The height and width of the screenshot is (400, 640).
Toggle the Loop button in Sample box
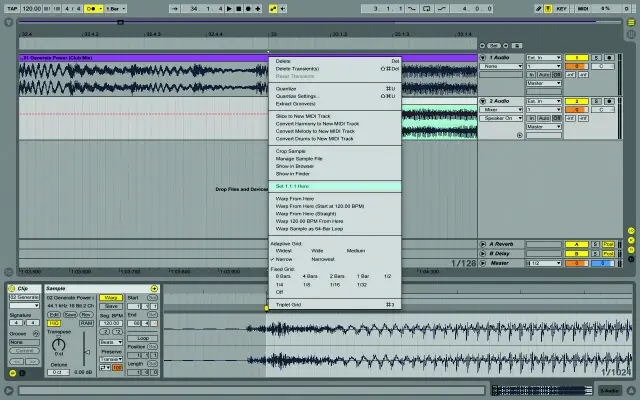[x=143, y=338]
